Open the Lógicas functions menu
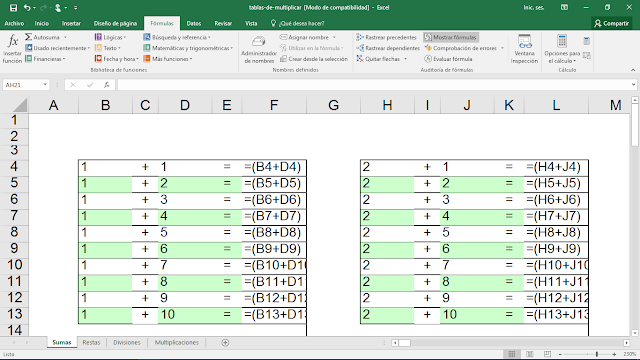The image size is (640, 360). [110, 37]
